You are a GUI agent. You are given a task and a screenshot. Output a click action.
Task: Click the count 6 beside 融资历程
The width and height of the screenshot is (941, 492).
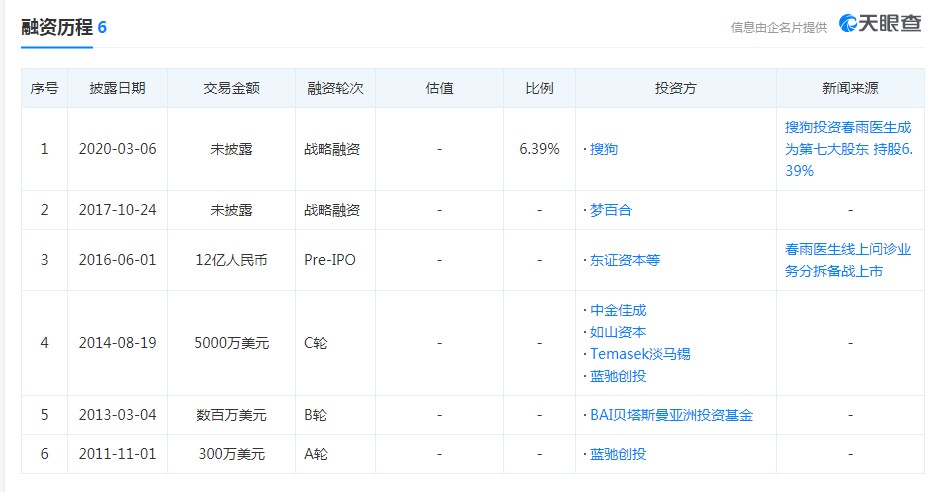pyautogui.click(x=102, y=27)
